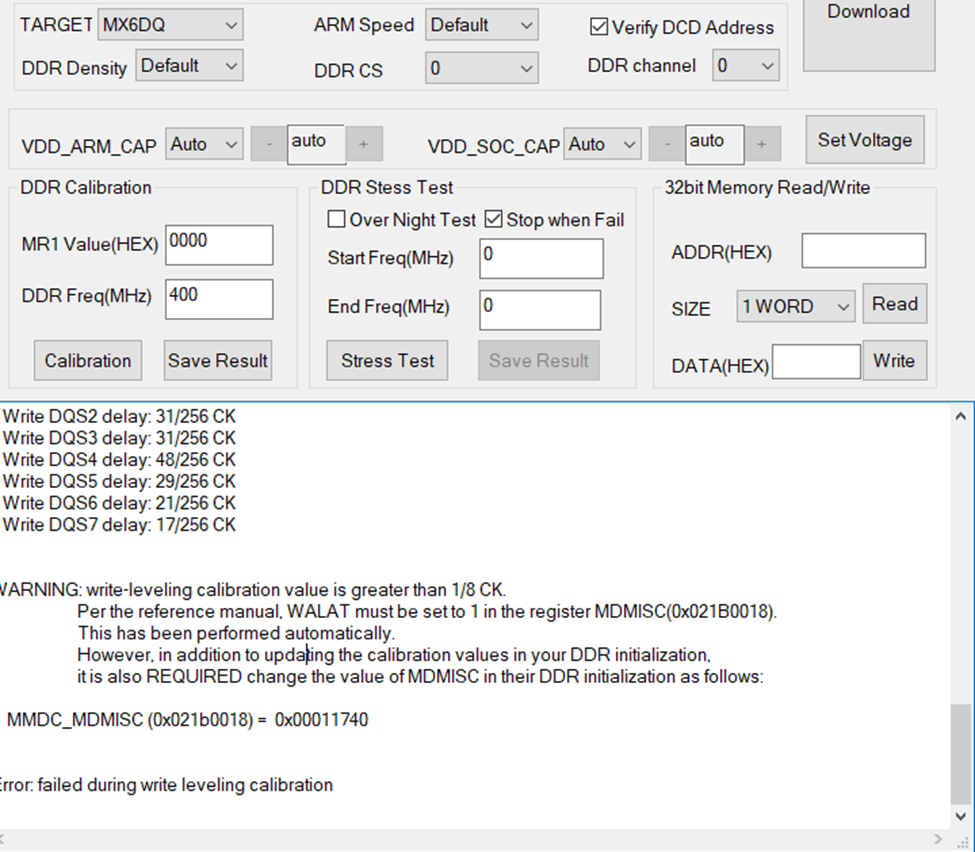Click the ADDR(HEX) input field

point(862,250)
